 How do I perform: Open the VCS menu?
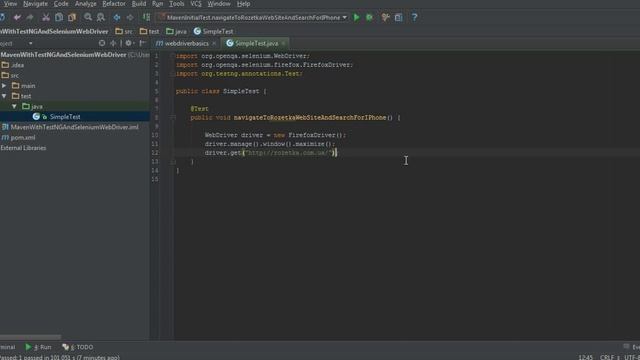pos(196,4)
